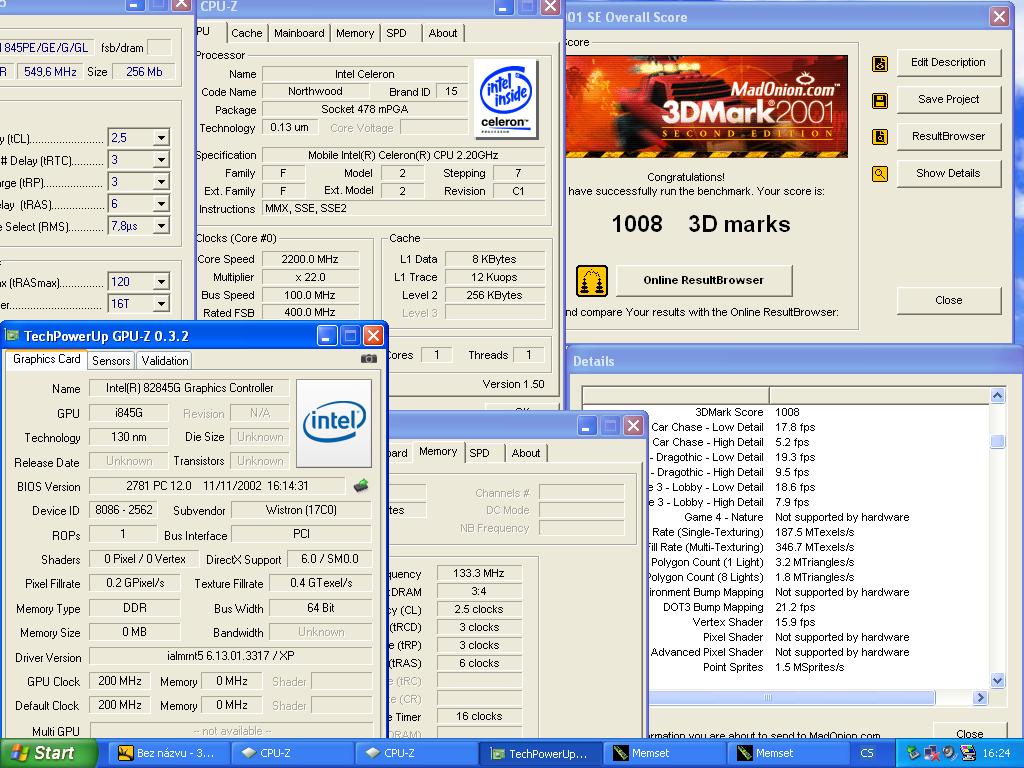Switch to TechPowerUp taskbar button
Image resolution: width=1024 pixels, height=768 pixels.
point(541,754)
